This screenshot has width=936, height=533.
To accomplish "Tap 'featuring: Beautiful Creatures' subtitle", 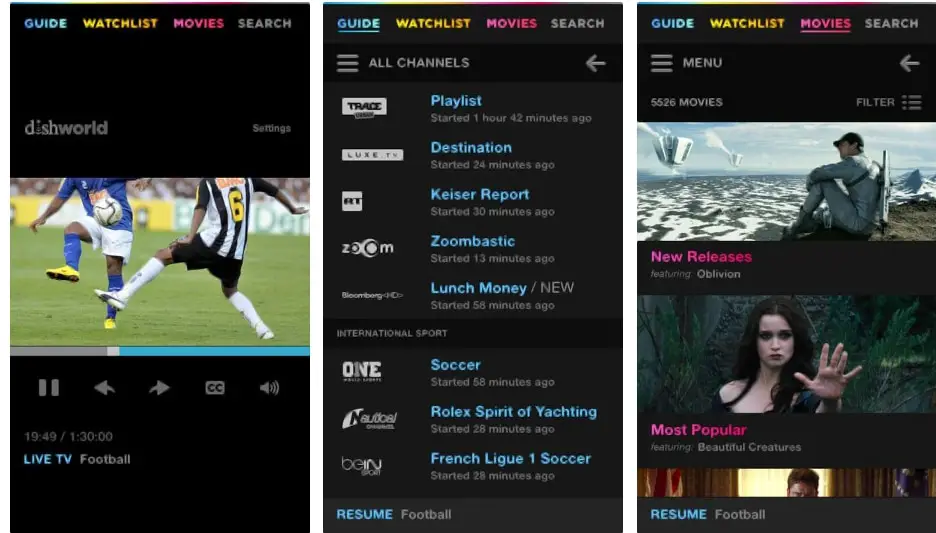I will point(726,447).
